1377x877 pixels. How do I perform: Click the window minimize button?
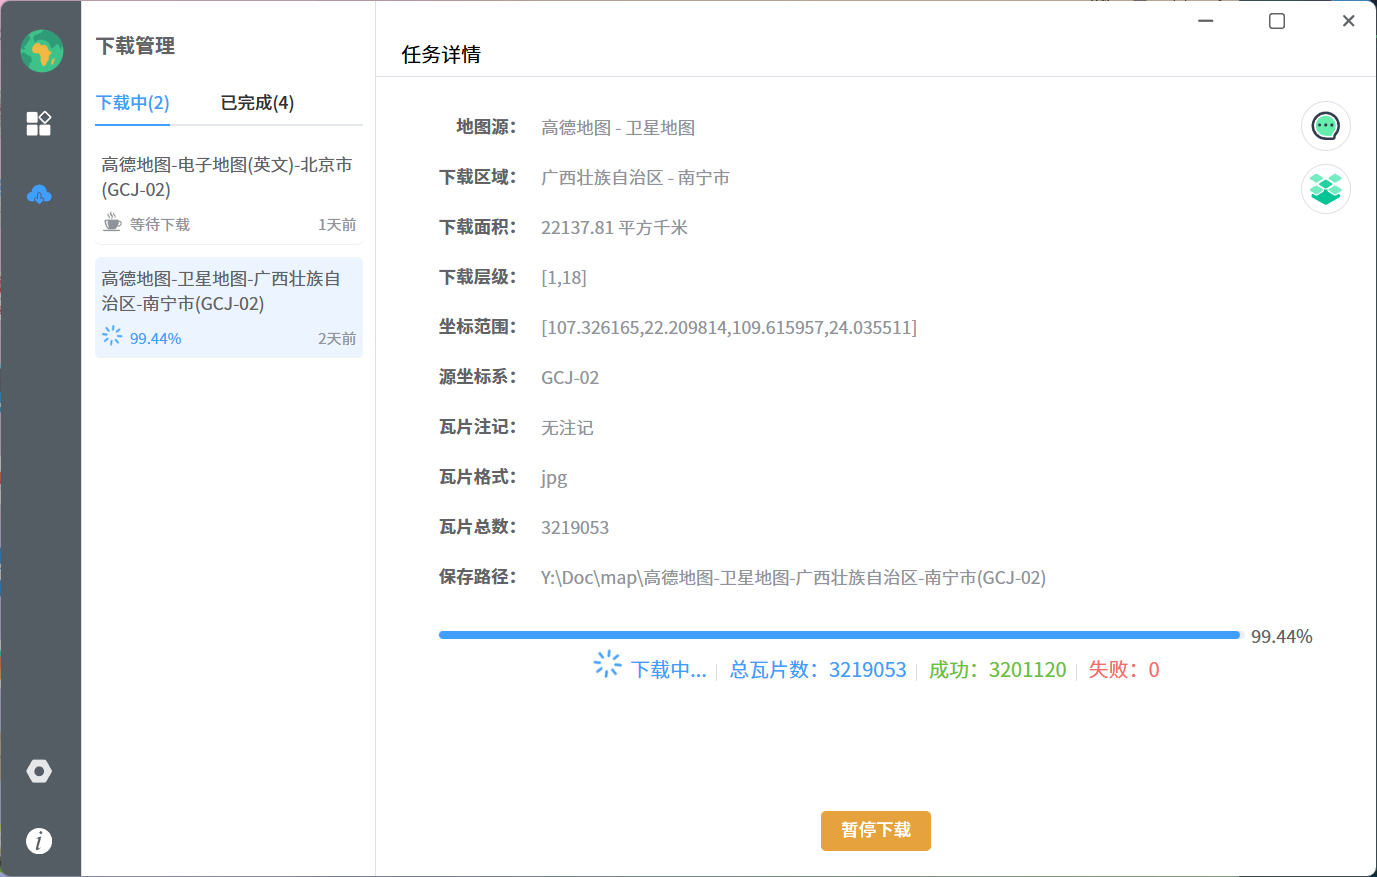pyautogui.click(x=1204, y=20)
